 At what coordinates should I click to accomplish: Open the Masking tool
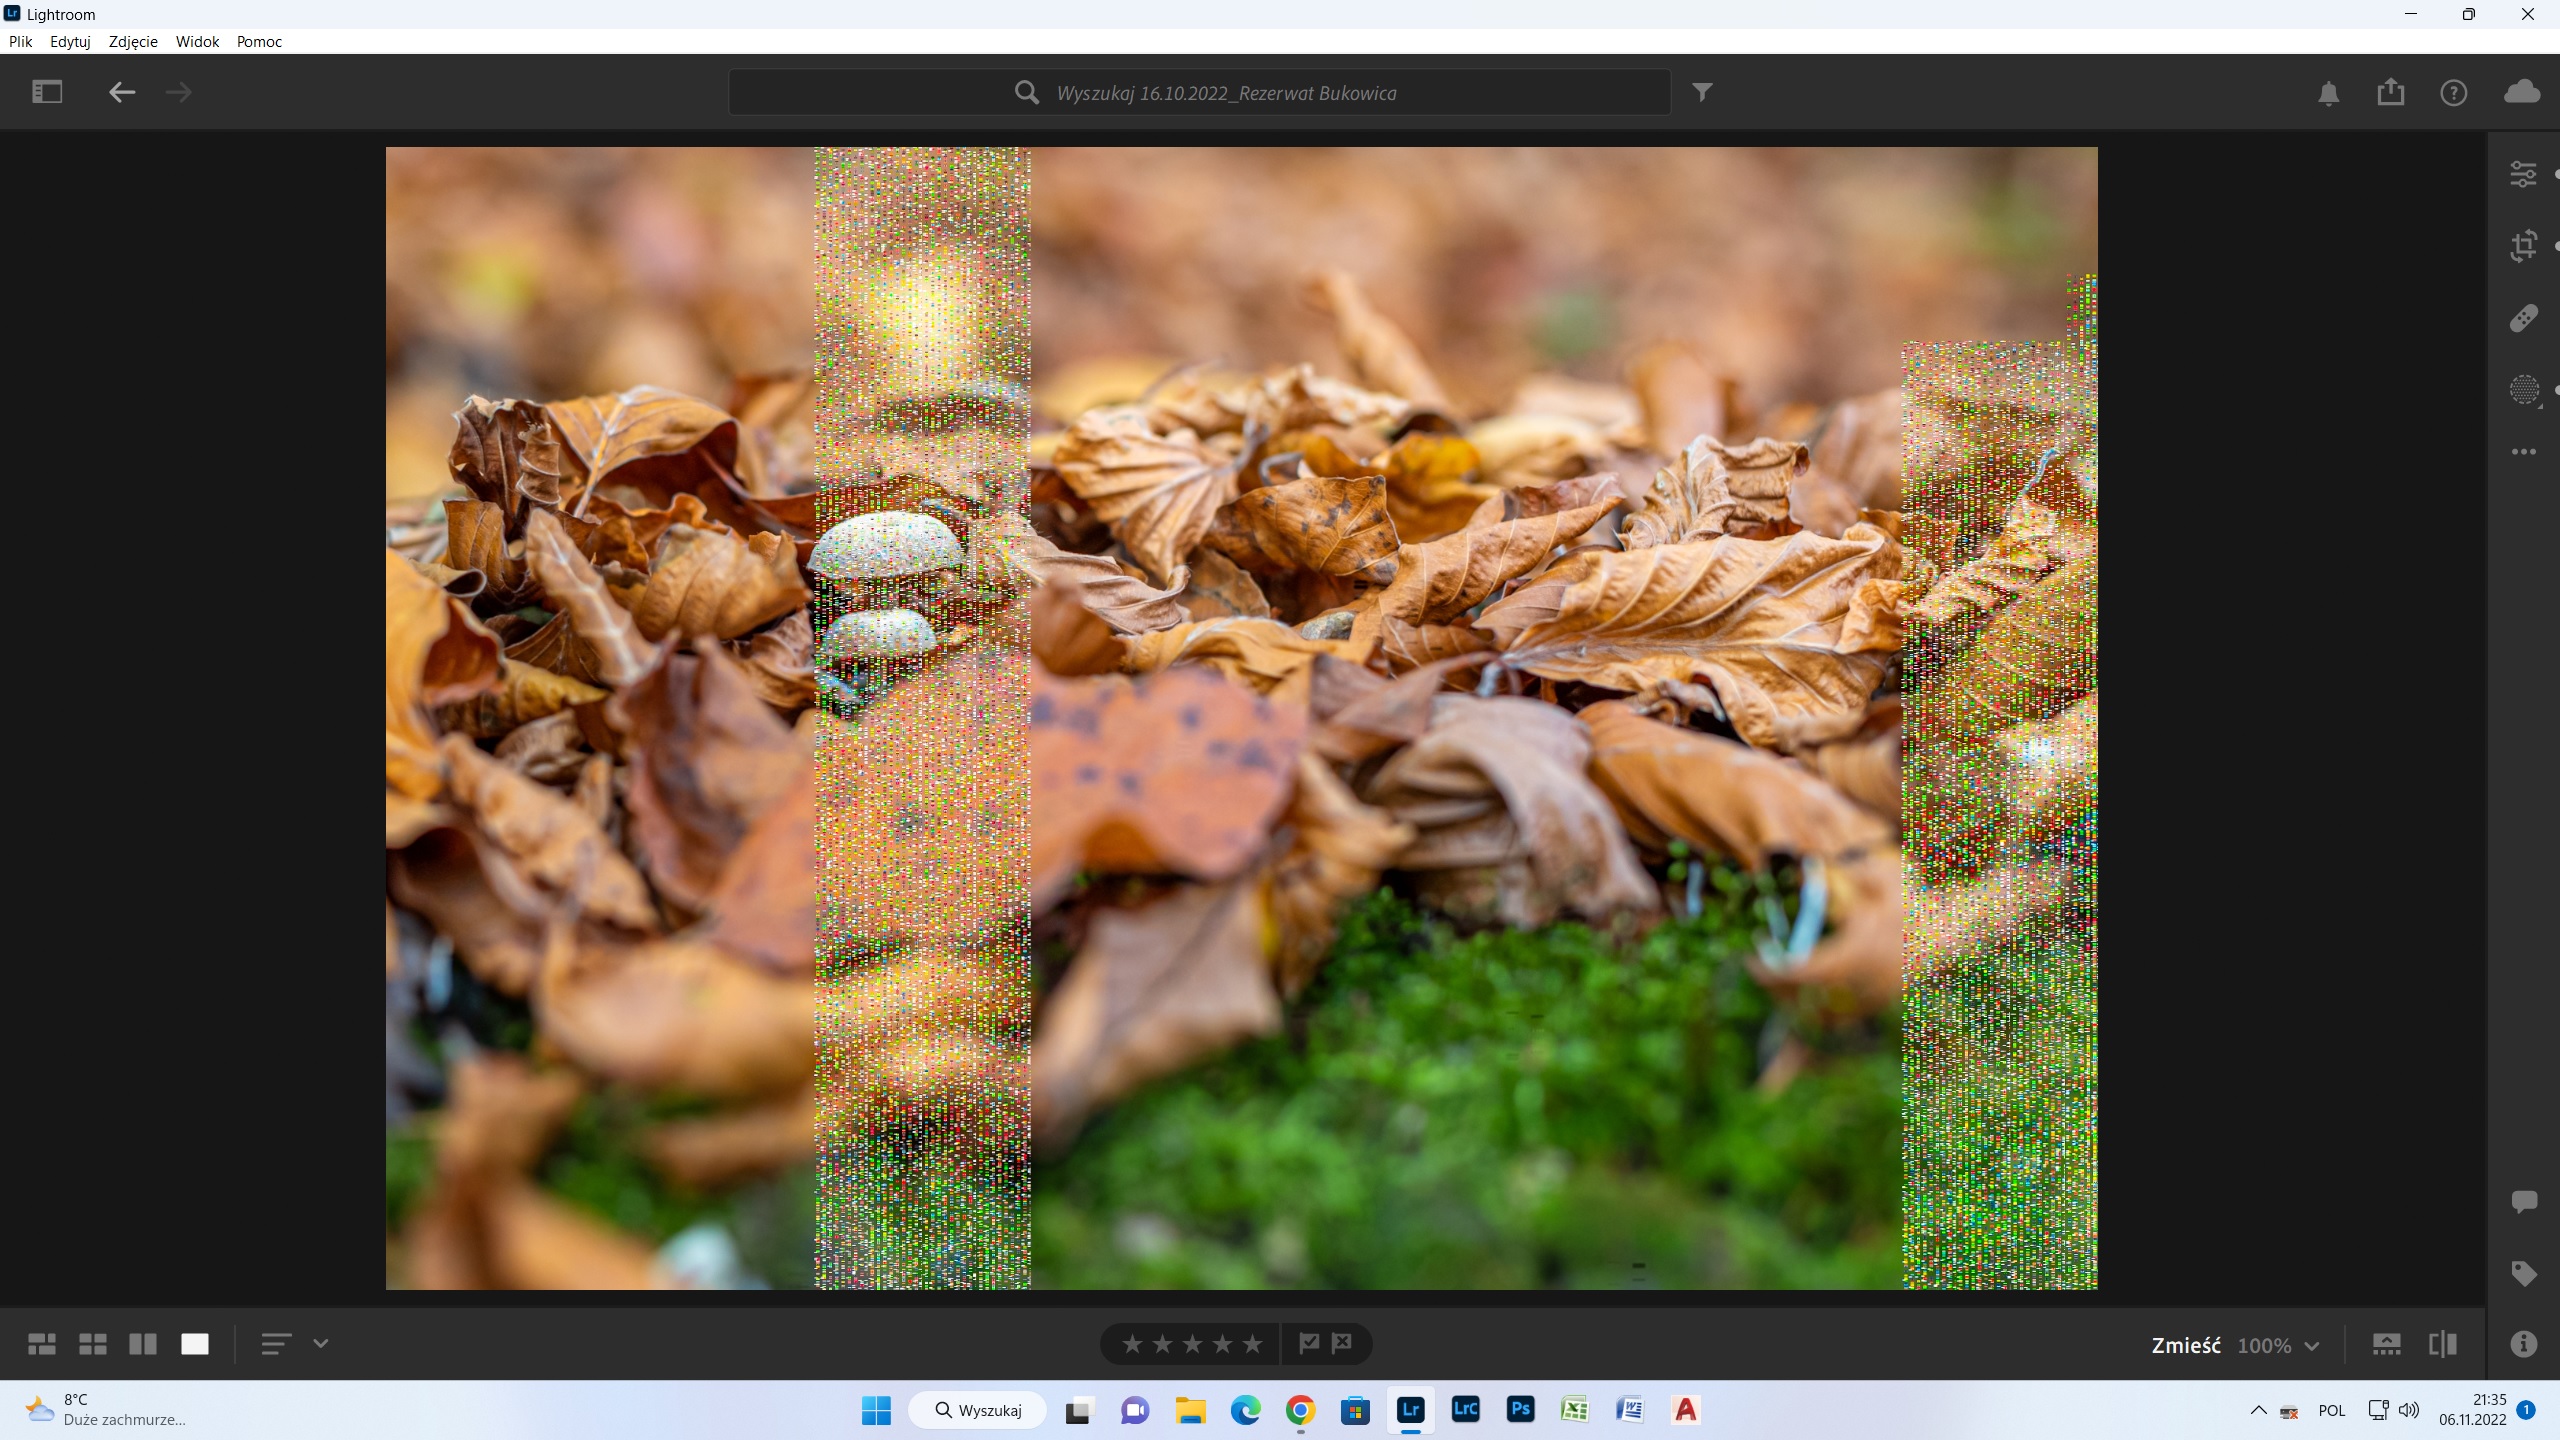click(2524, 390)
